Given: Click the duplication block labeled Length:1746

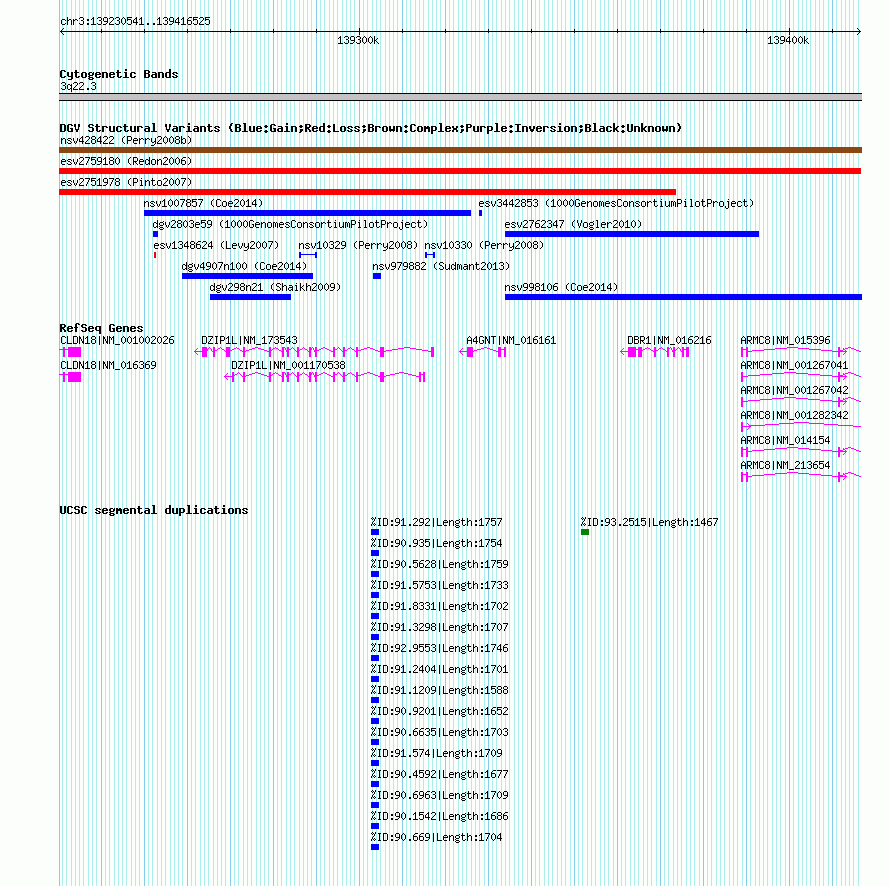Looking at the screenshot, I should tap(375, 658).
